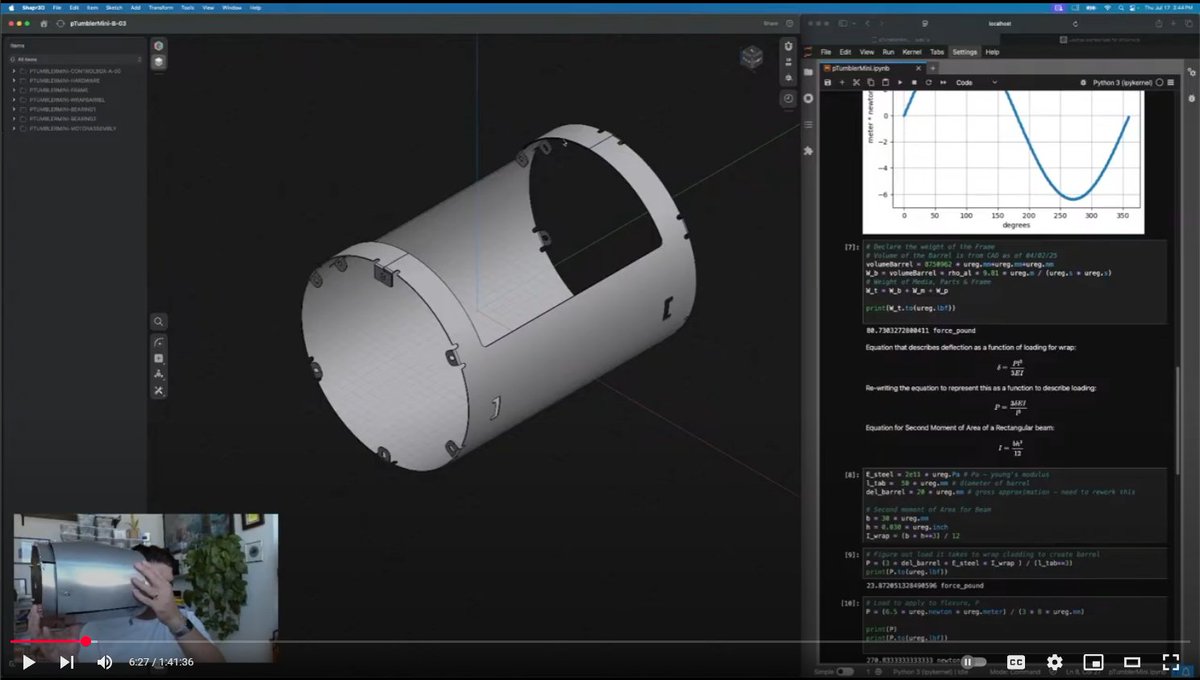This screenshot has width=1200, height=680.
Task: Click the sync status icon beside title
Action: pyautogui.click(x=61, y=22)
